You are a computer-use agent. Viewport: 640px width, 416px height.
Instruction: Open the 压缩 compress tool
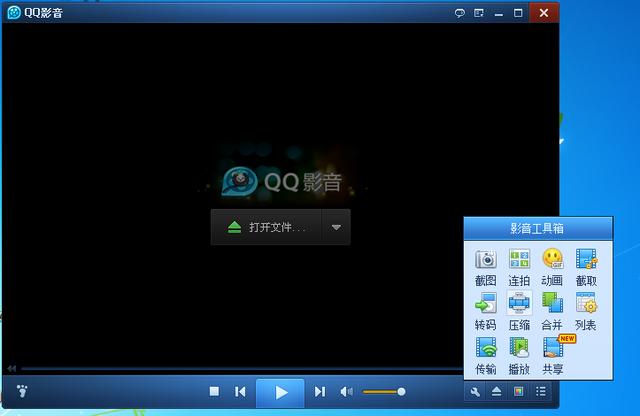coord(519,311)
